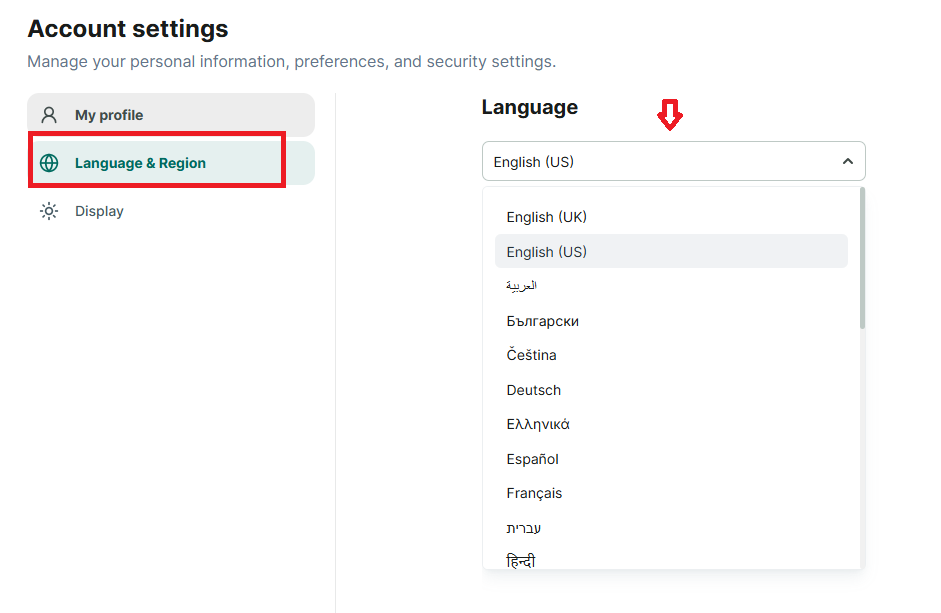Select the Hindi language option
The height and width of the screenshot is (613, 941).
click(x=671, y=560)
